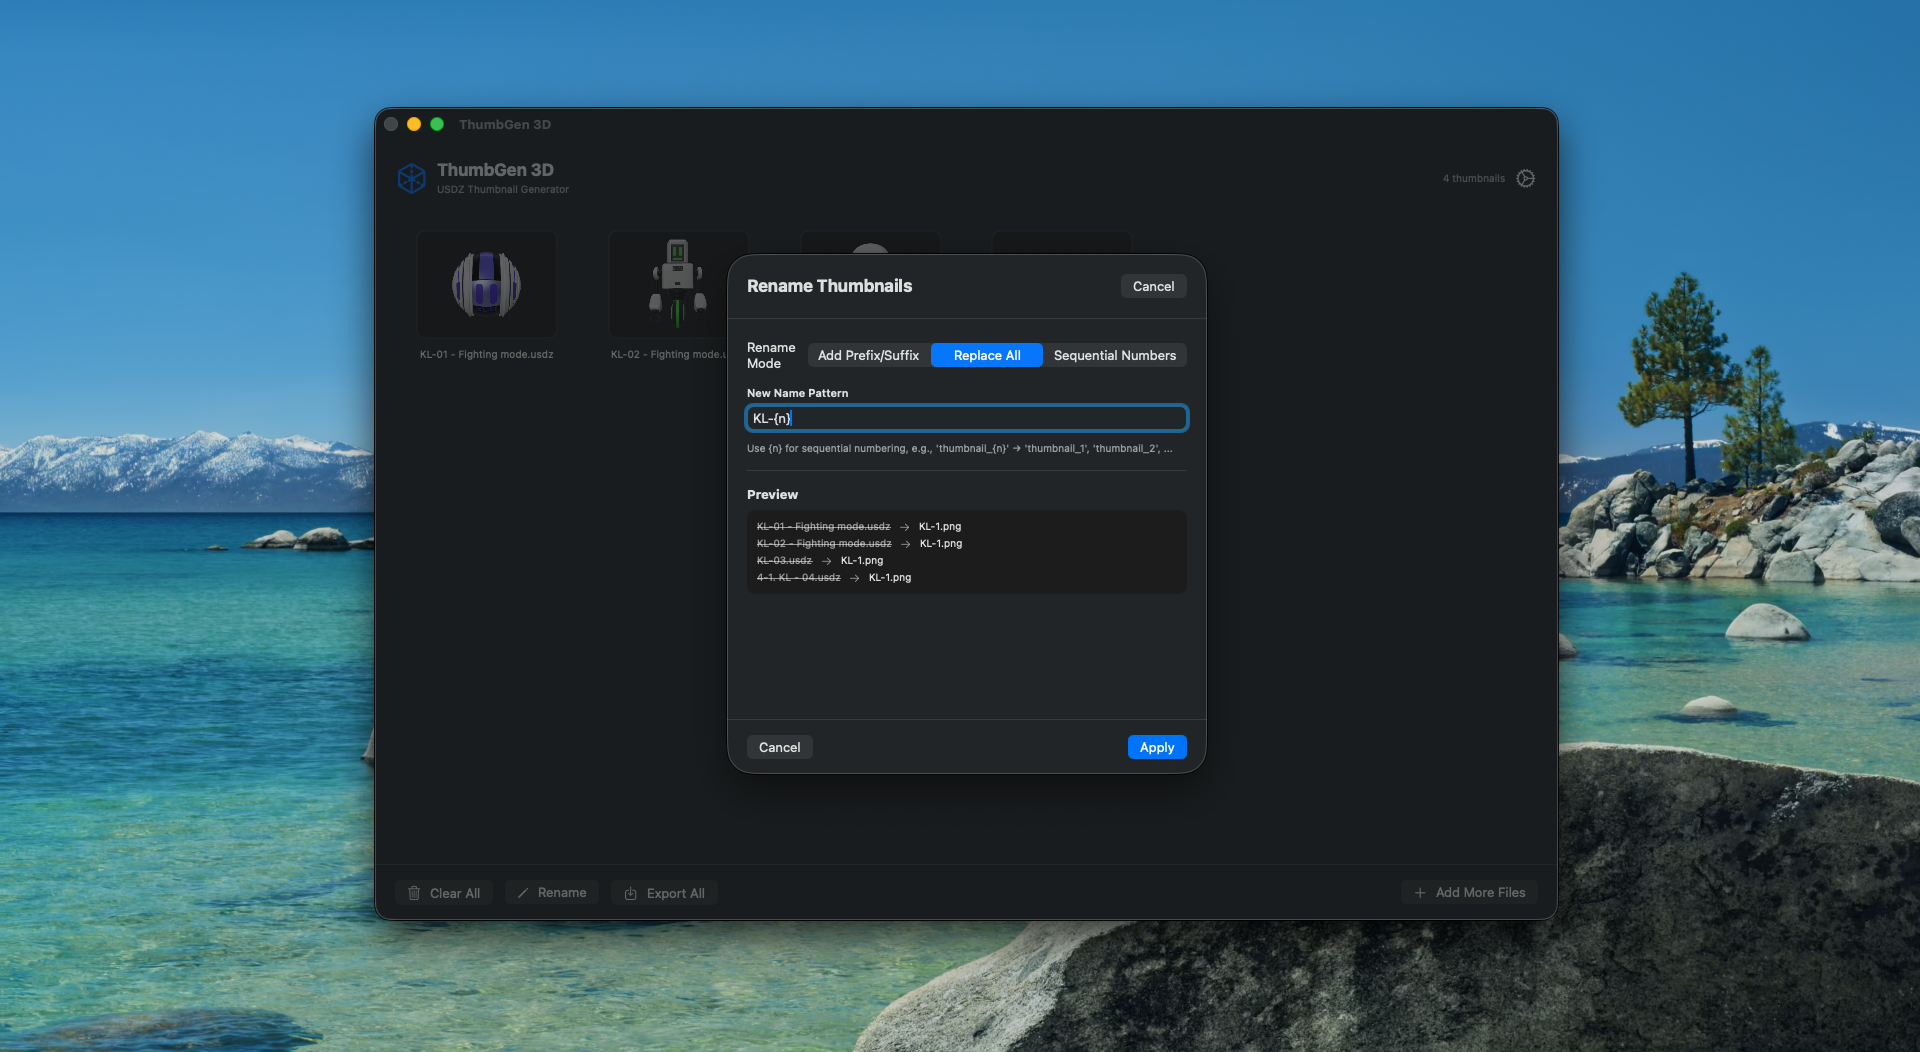This screenshot has width=1920, height=1052.
Task: Click the Add More Files button
Action: (x=1469, y=892)
